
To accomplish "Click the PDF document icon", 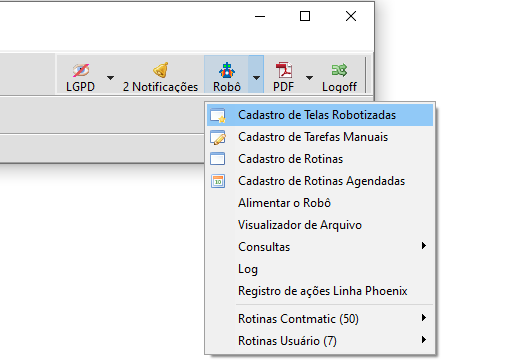I will (x=284, y=70).
